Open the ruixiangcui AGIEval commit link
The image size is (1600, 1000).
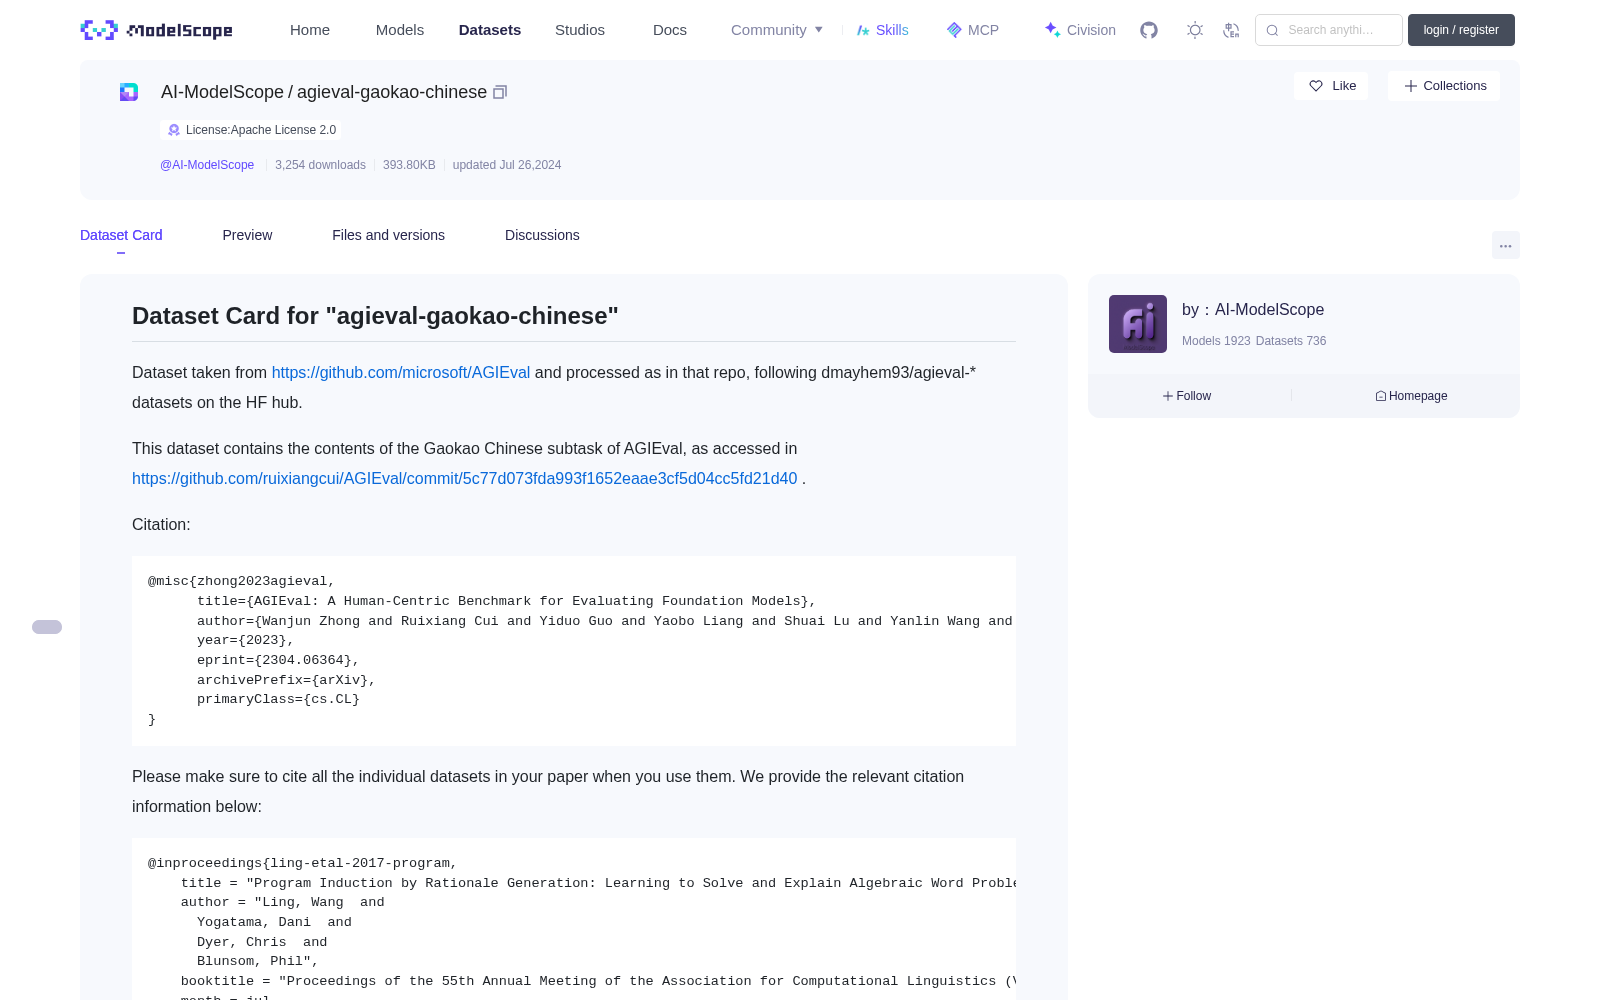(x=465, y=478)
